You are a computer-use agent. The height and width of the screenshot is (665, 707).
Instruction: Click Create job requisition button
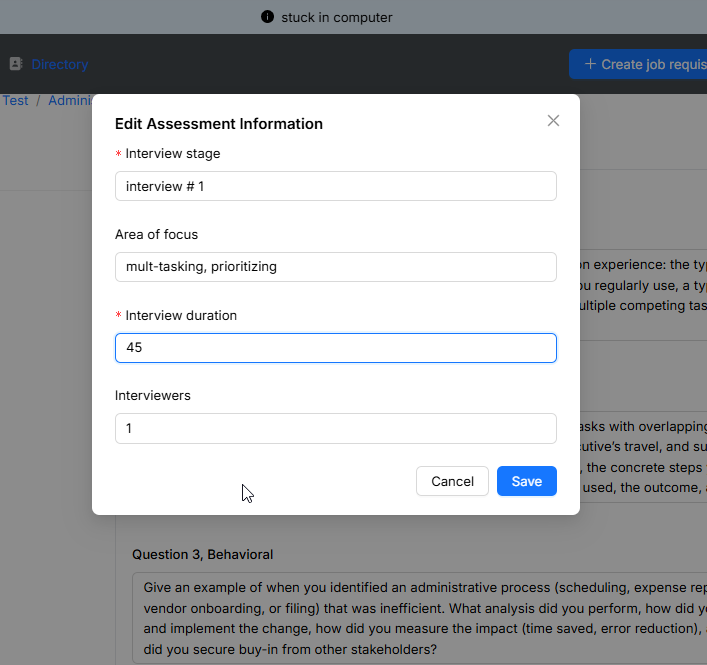(x=638, y=64)
